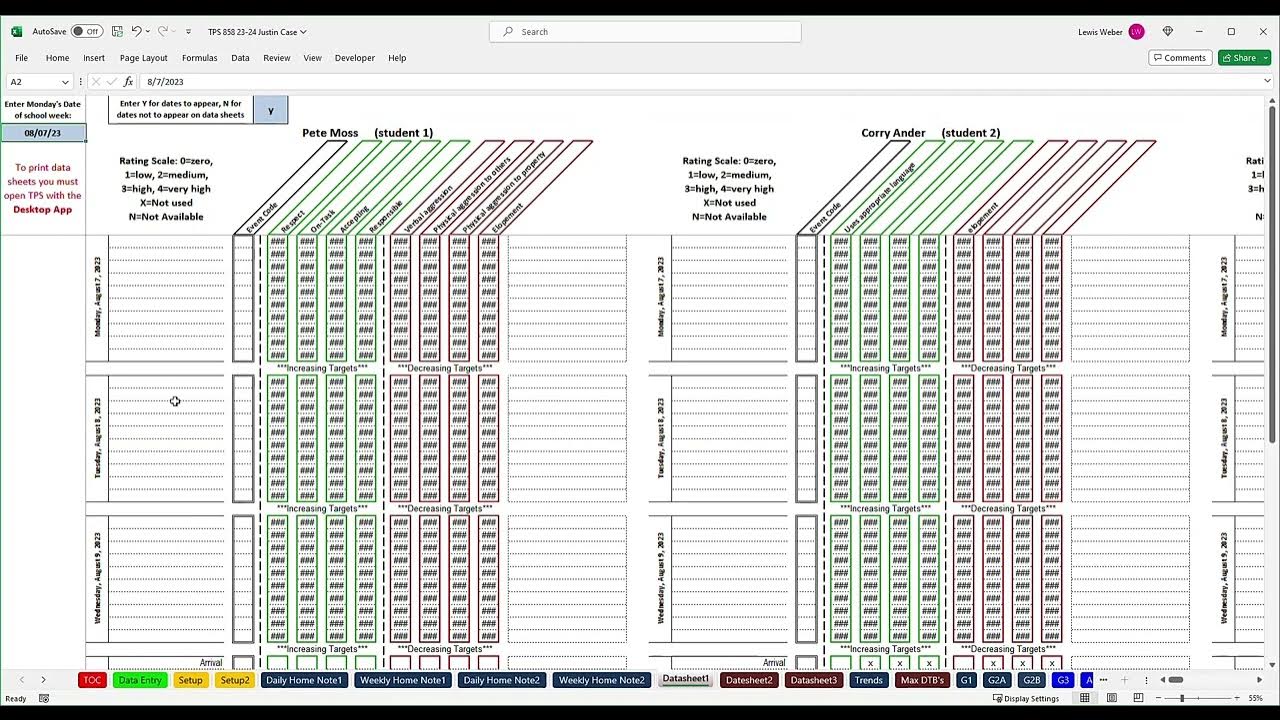Screen dimensions: 1280x720
Task: Switch to the Setup2 sheet
Action: (235, 680)
